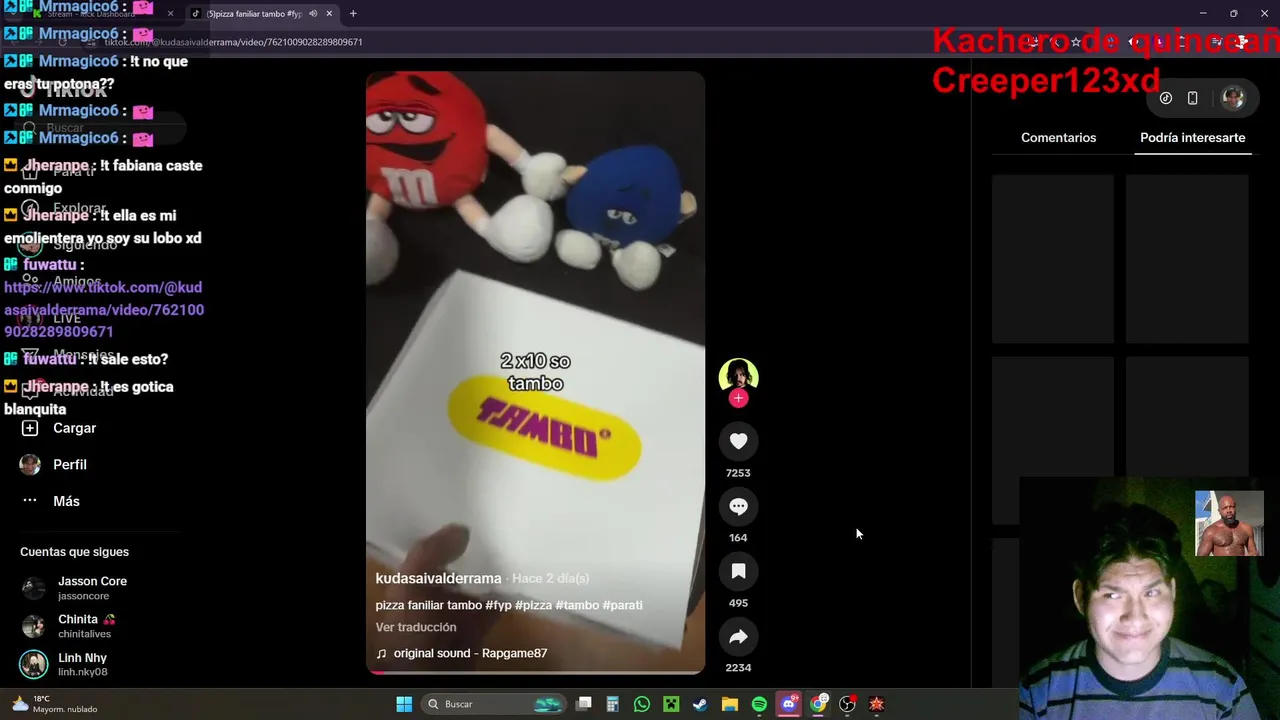1280x720 pixels.
Task: Click the TikTok link in chat overlay
Action: point(104,309)
